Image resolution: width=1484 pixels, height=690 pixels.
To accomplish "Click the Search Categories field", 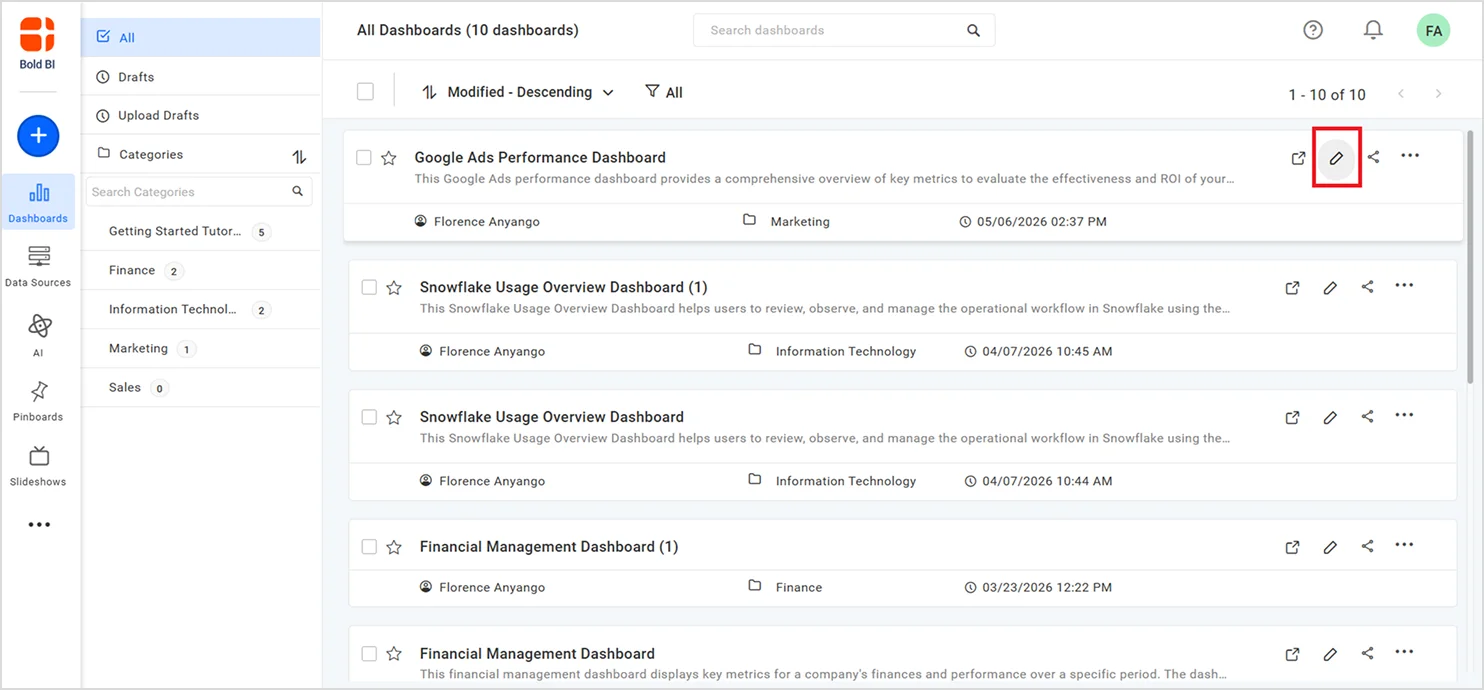I will (199, 191).
